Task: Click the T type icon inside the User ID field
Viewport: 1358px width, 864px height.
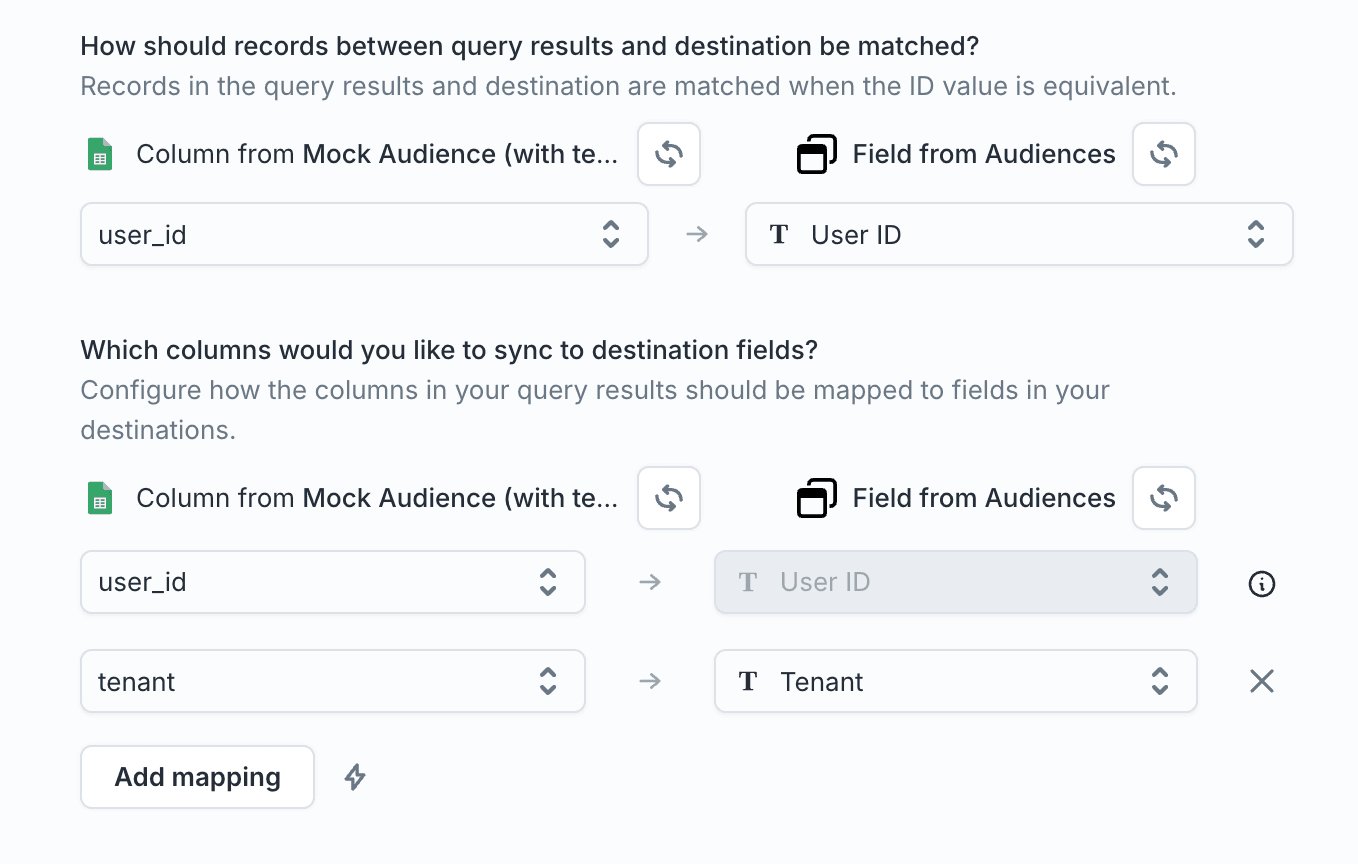Action: 779,234
